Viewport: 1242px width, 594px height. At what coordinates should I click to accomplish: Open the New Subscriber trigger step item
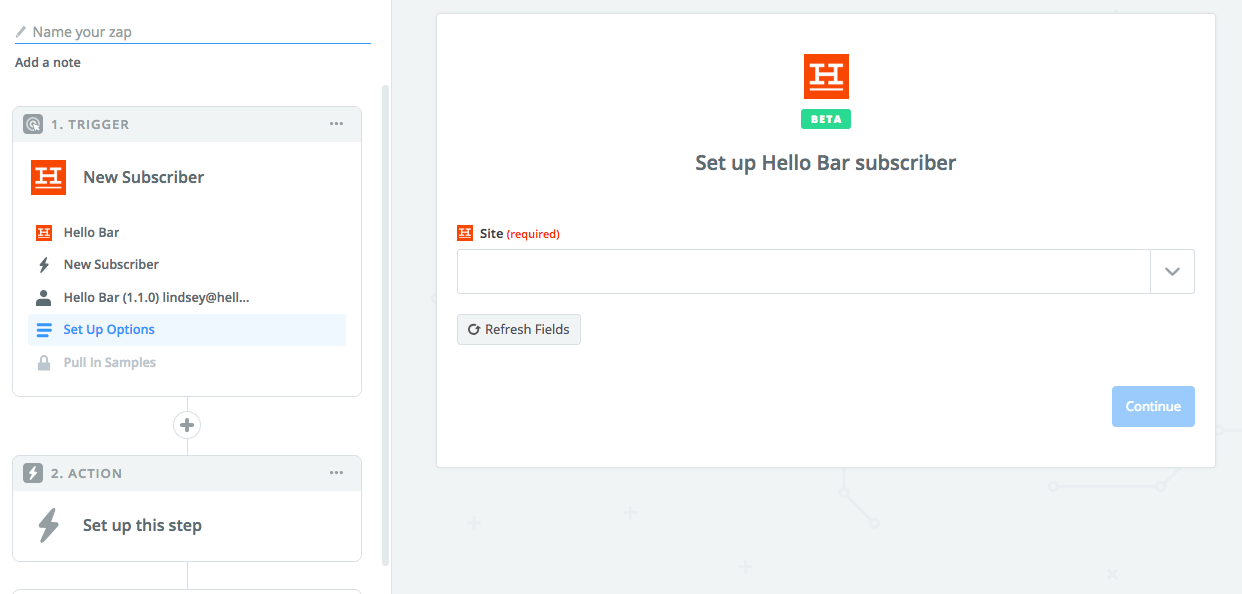(111, 265)
